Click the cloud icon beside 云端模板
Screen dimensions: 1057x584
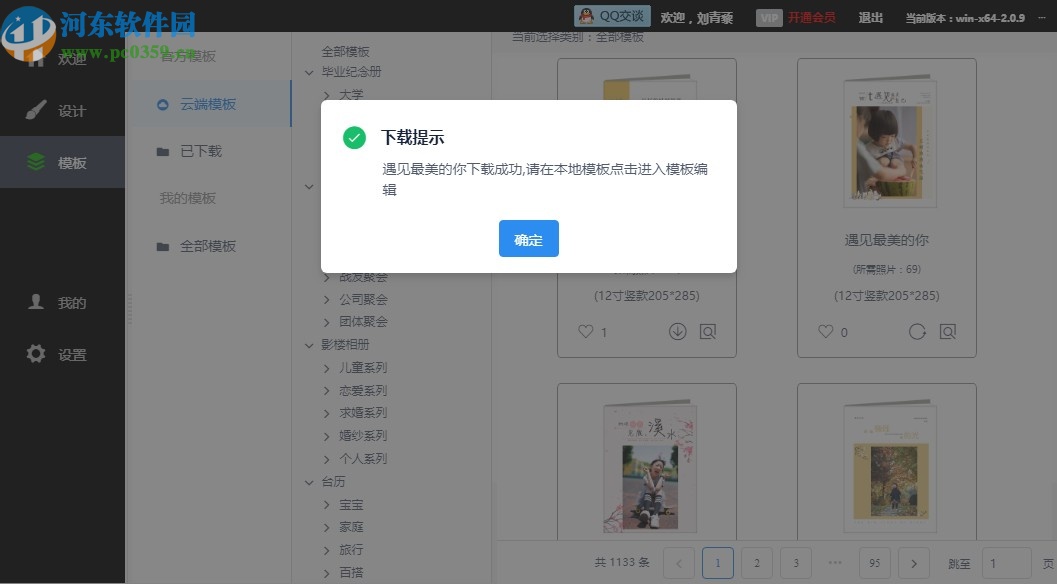click(x=163, y=103)
